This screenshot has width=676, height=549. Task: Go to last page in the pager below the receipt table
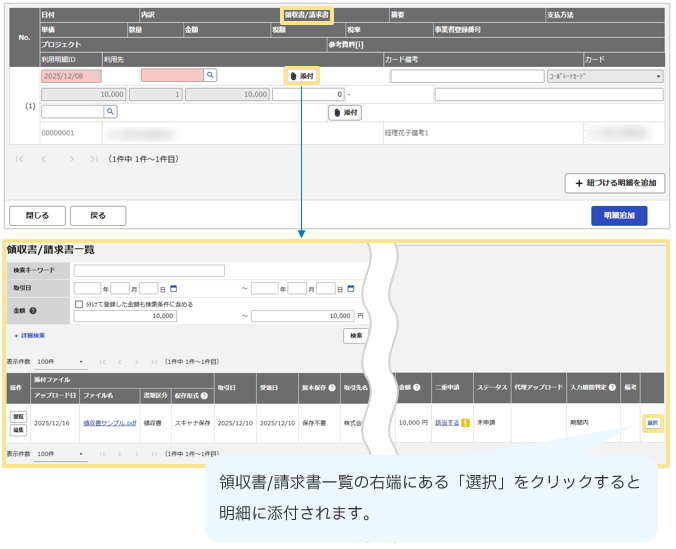click(153, 454)
